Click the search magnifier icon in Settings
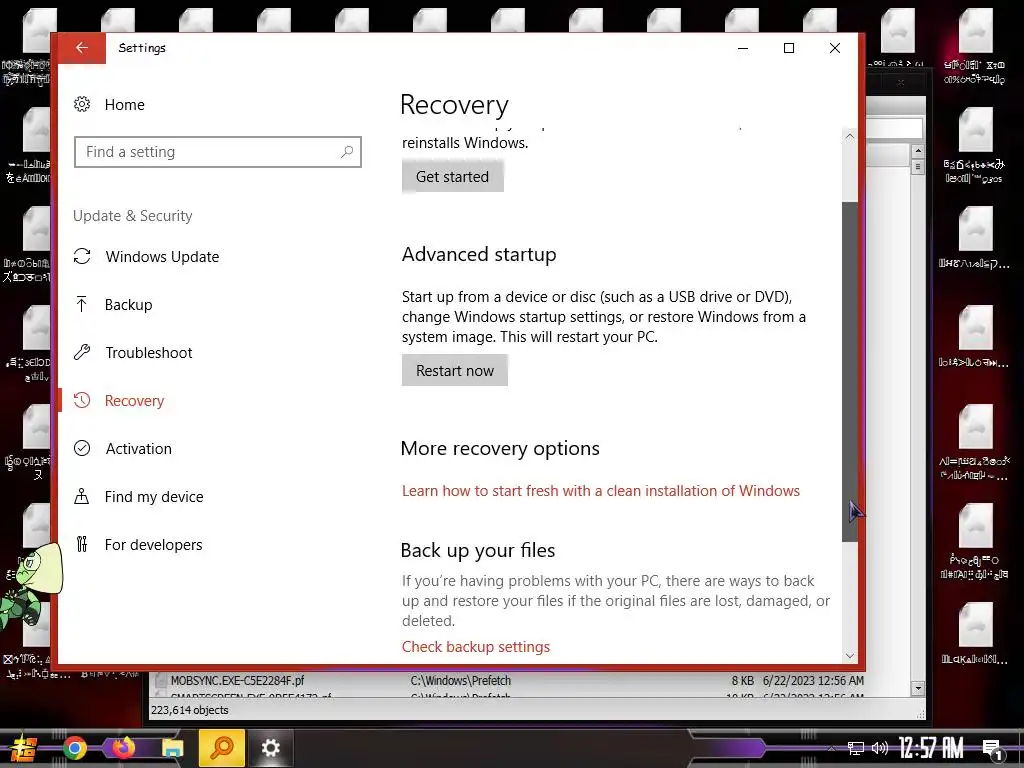 (347, 152)
